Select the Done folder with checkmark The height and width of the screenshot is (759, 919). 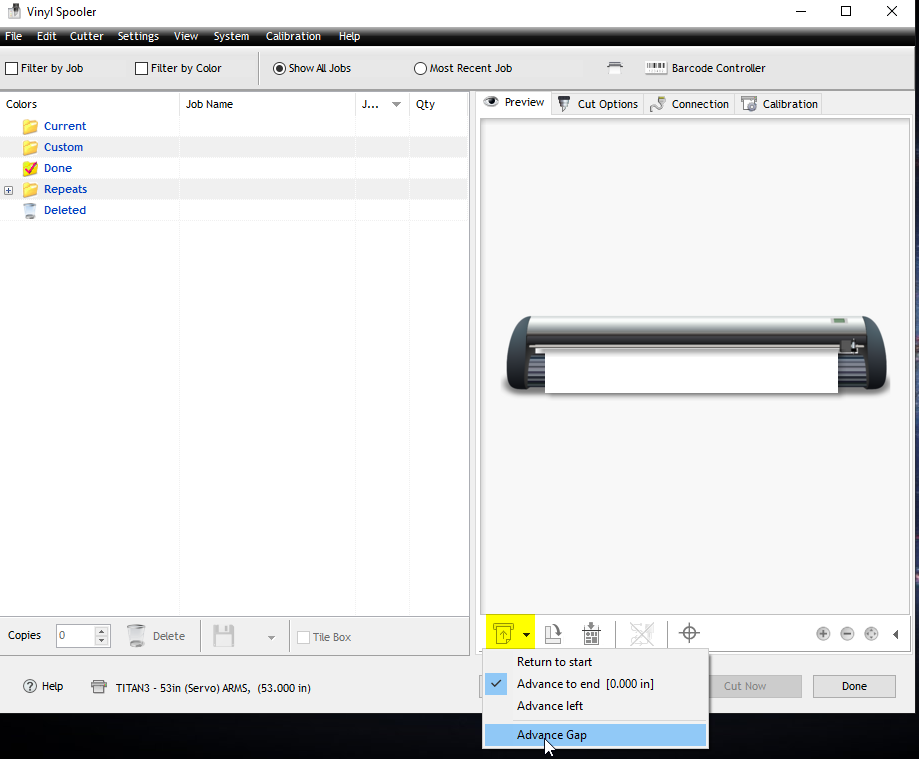[57, 168]
